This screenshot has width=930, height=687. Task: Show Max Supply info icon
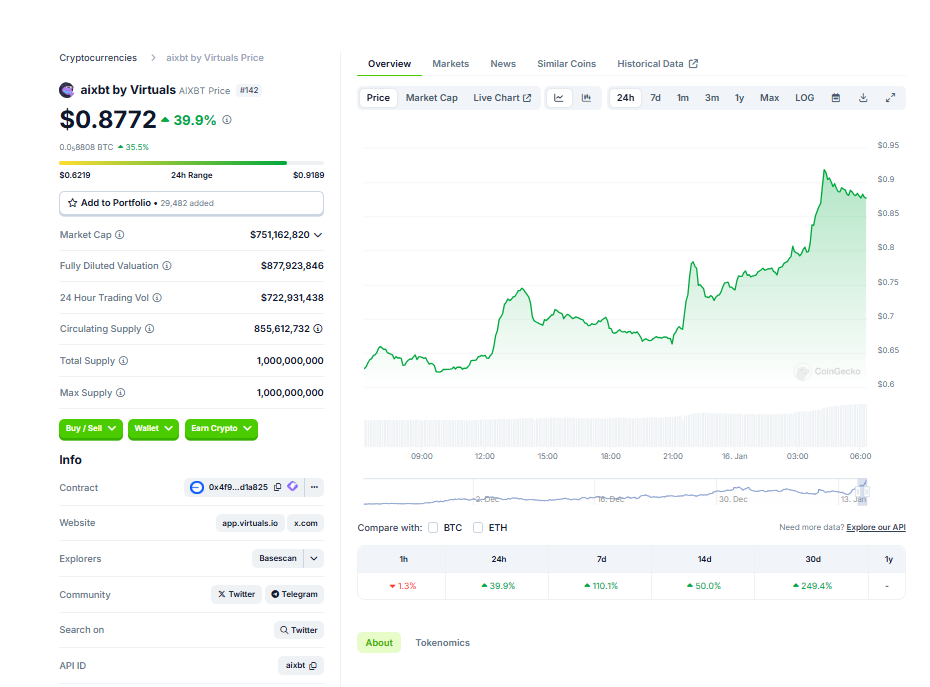pyautogui.click(x=120, y=393)
